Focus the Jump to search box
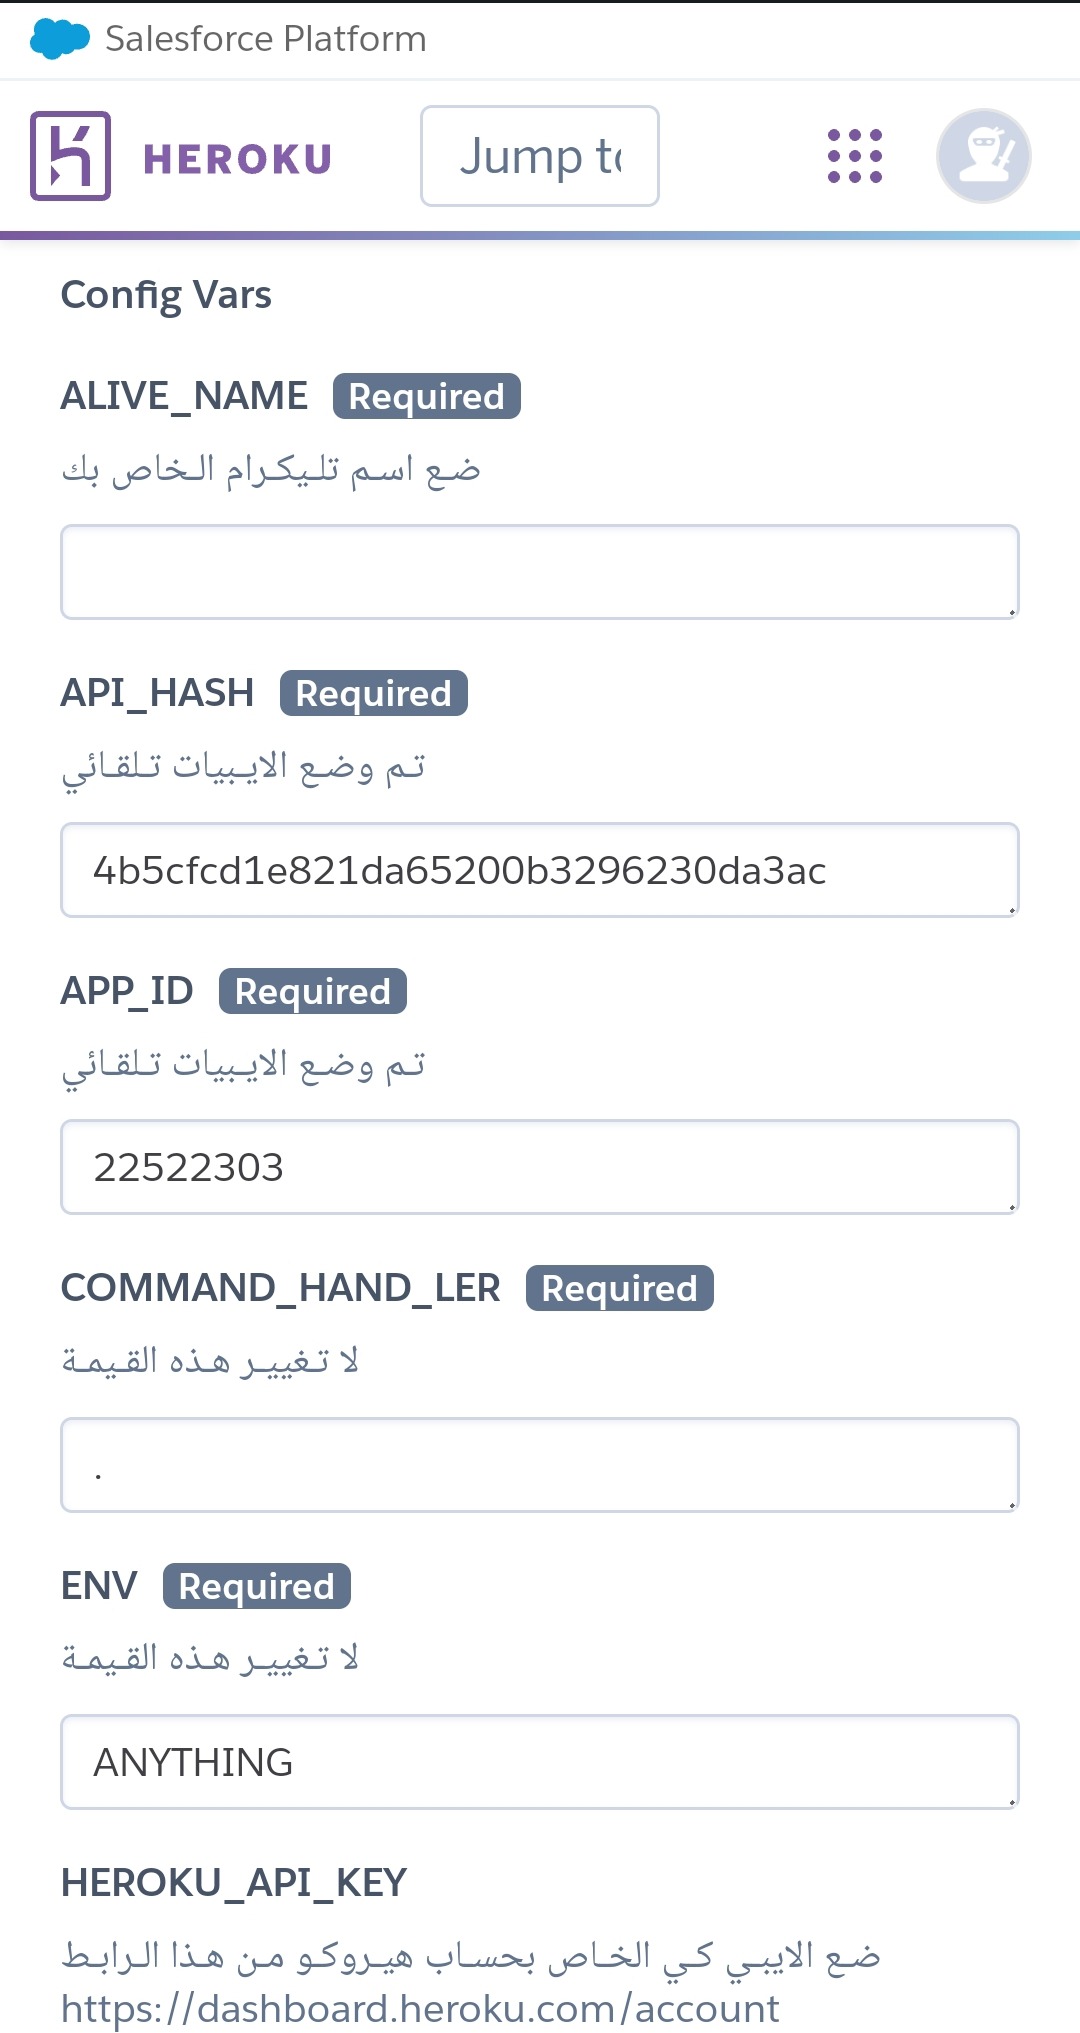Screen dimensions: 1080x2033 pyautogui.click(x=540, y=156)
